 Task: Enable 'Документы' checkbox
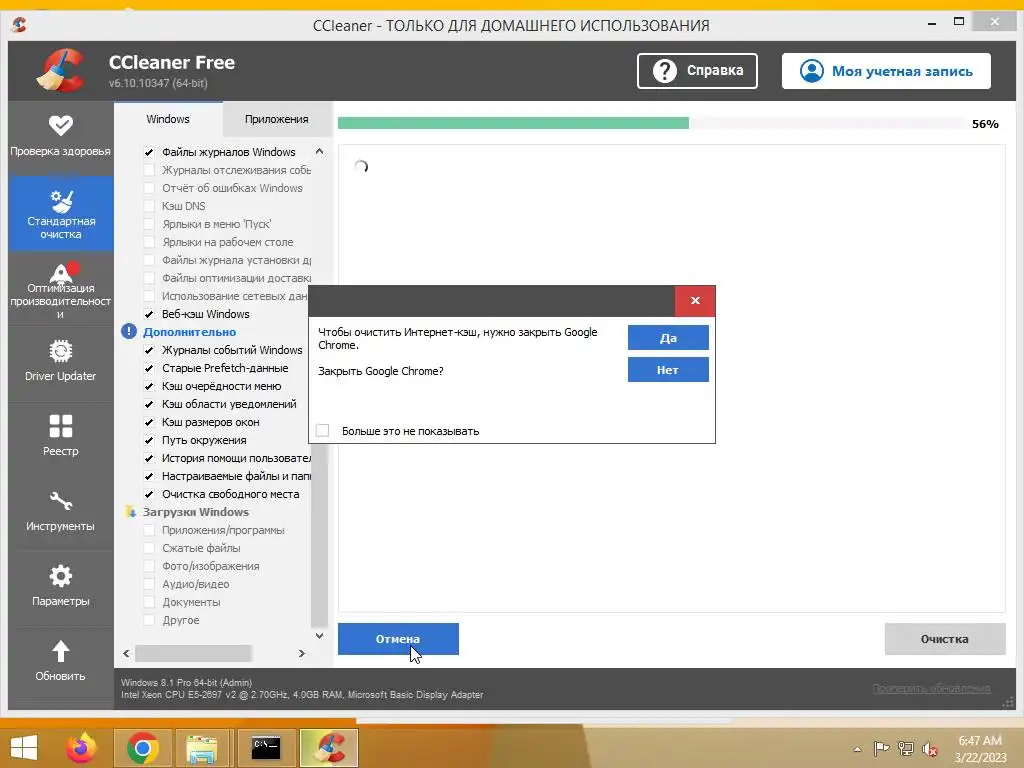pyautogui.click(x=149, y=602)
